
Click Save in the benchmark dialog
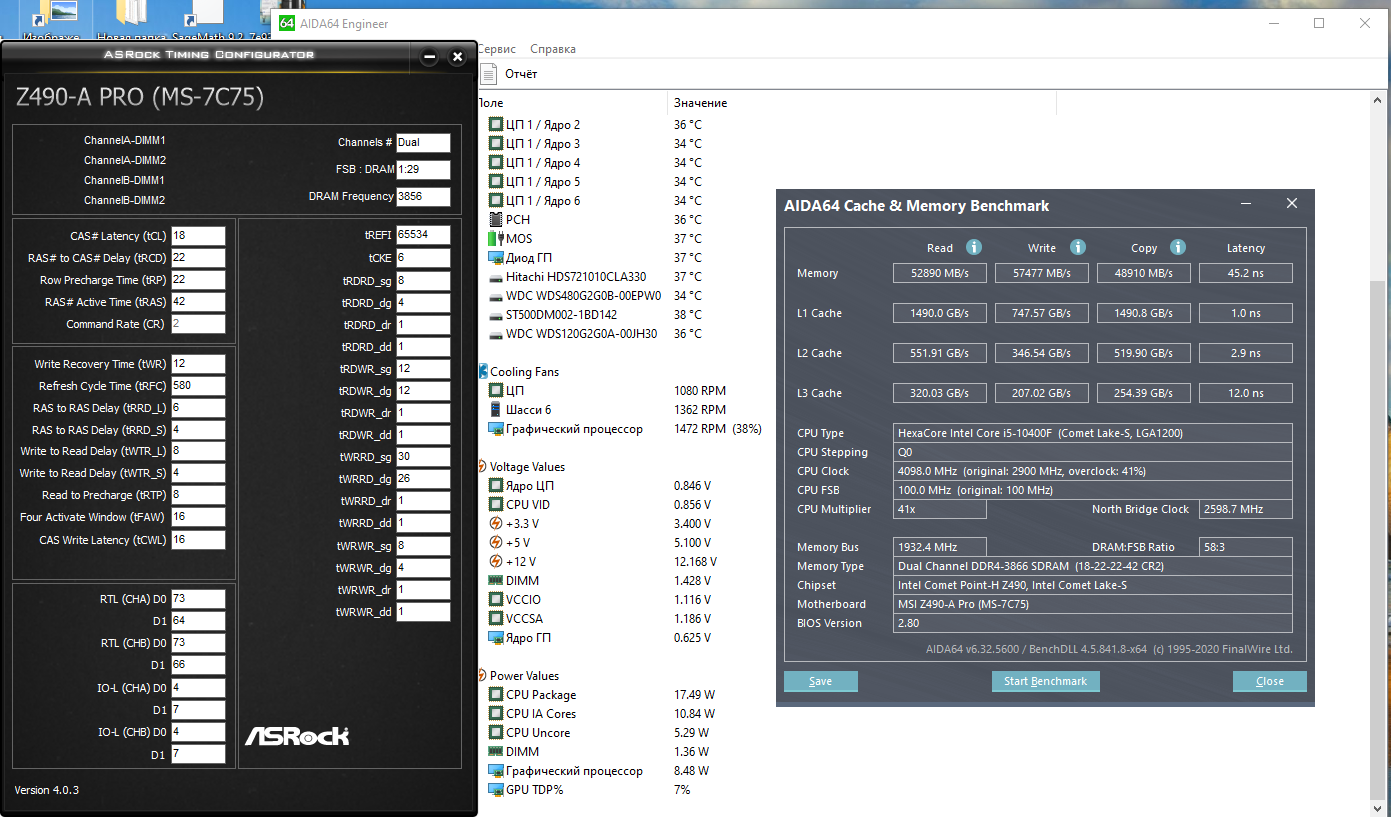click(x=821, y=681)
